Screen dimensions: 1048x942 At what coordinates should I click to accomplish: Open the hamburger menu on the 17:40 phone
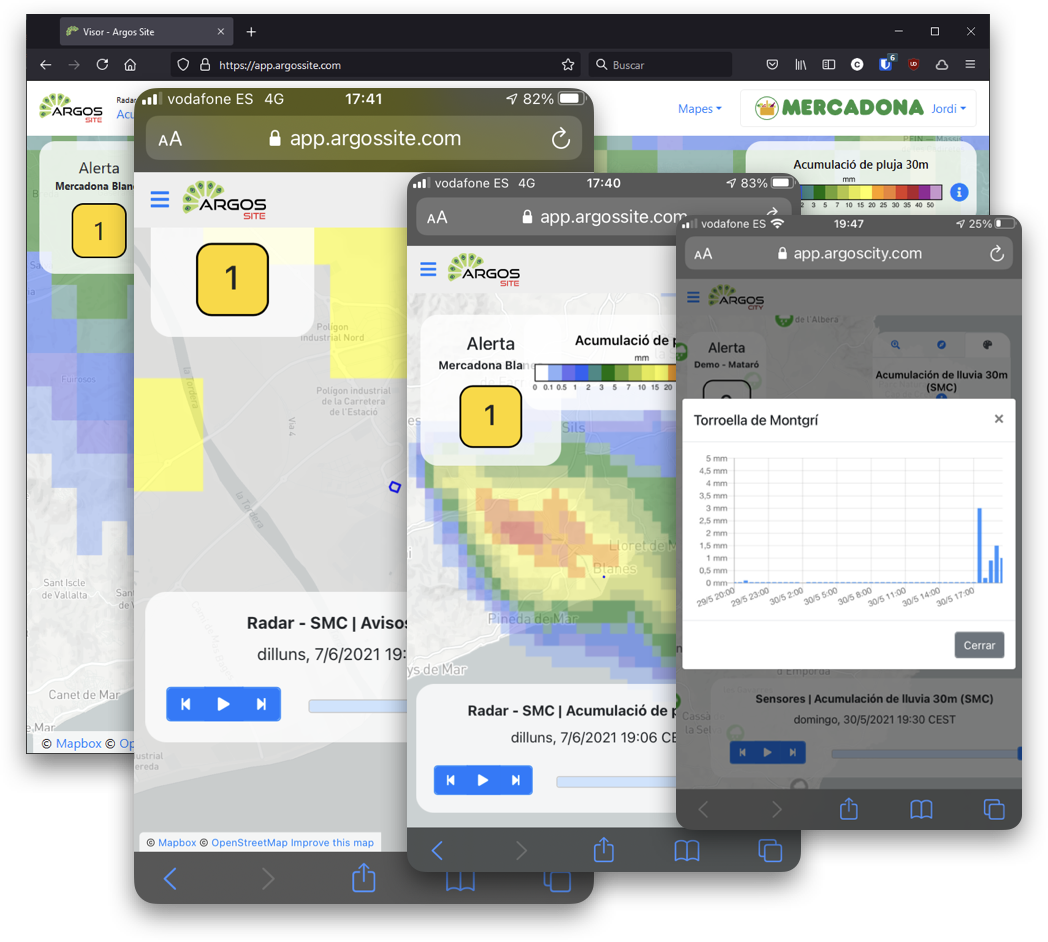[428, 269]
